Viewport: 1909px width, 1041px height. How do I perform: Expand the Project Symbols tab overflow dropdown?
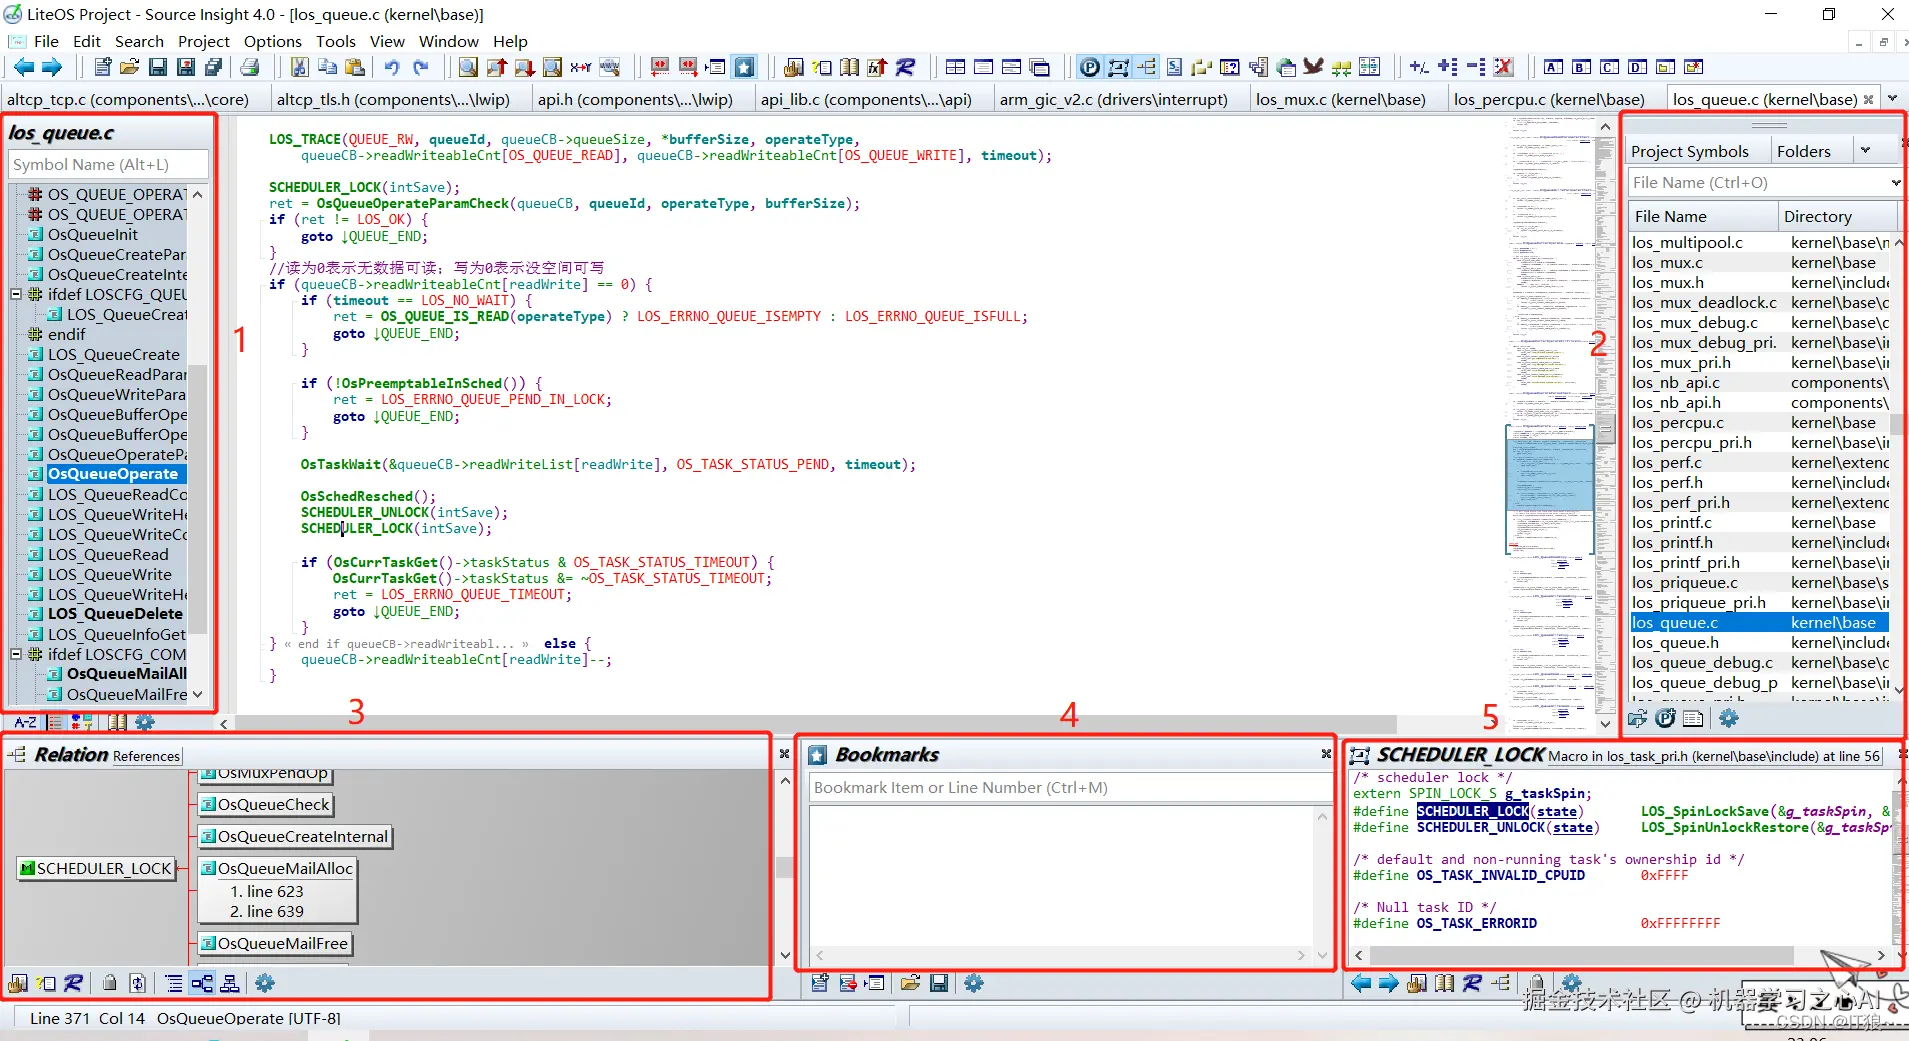(x=1865, y=151)
